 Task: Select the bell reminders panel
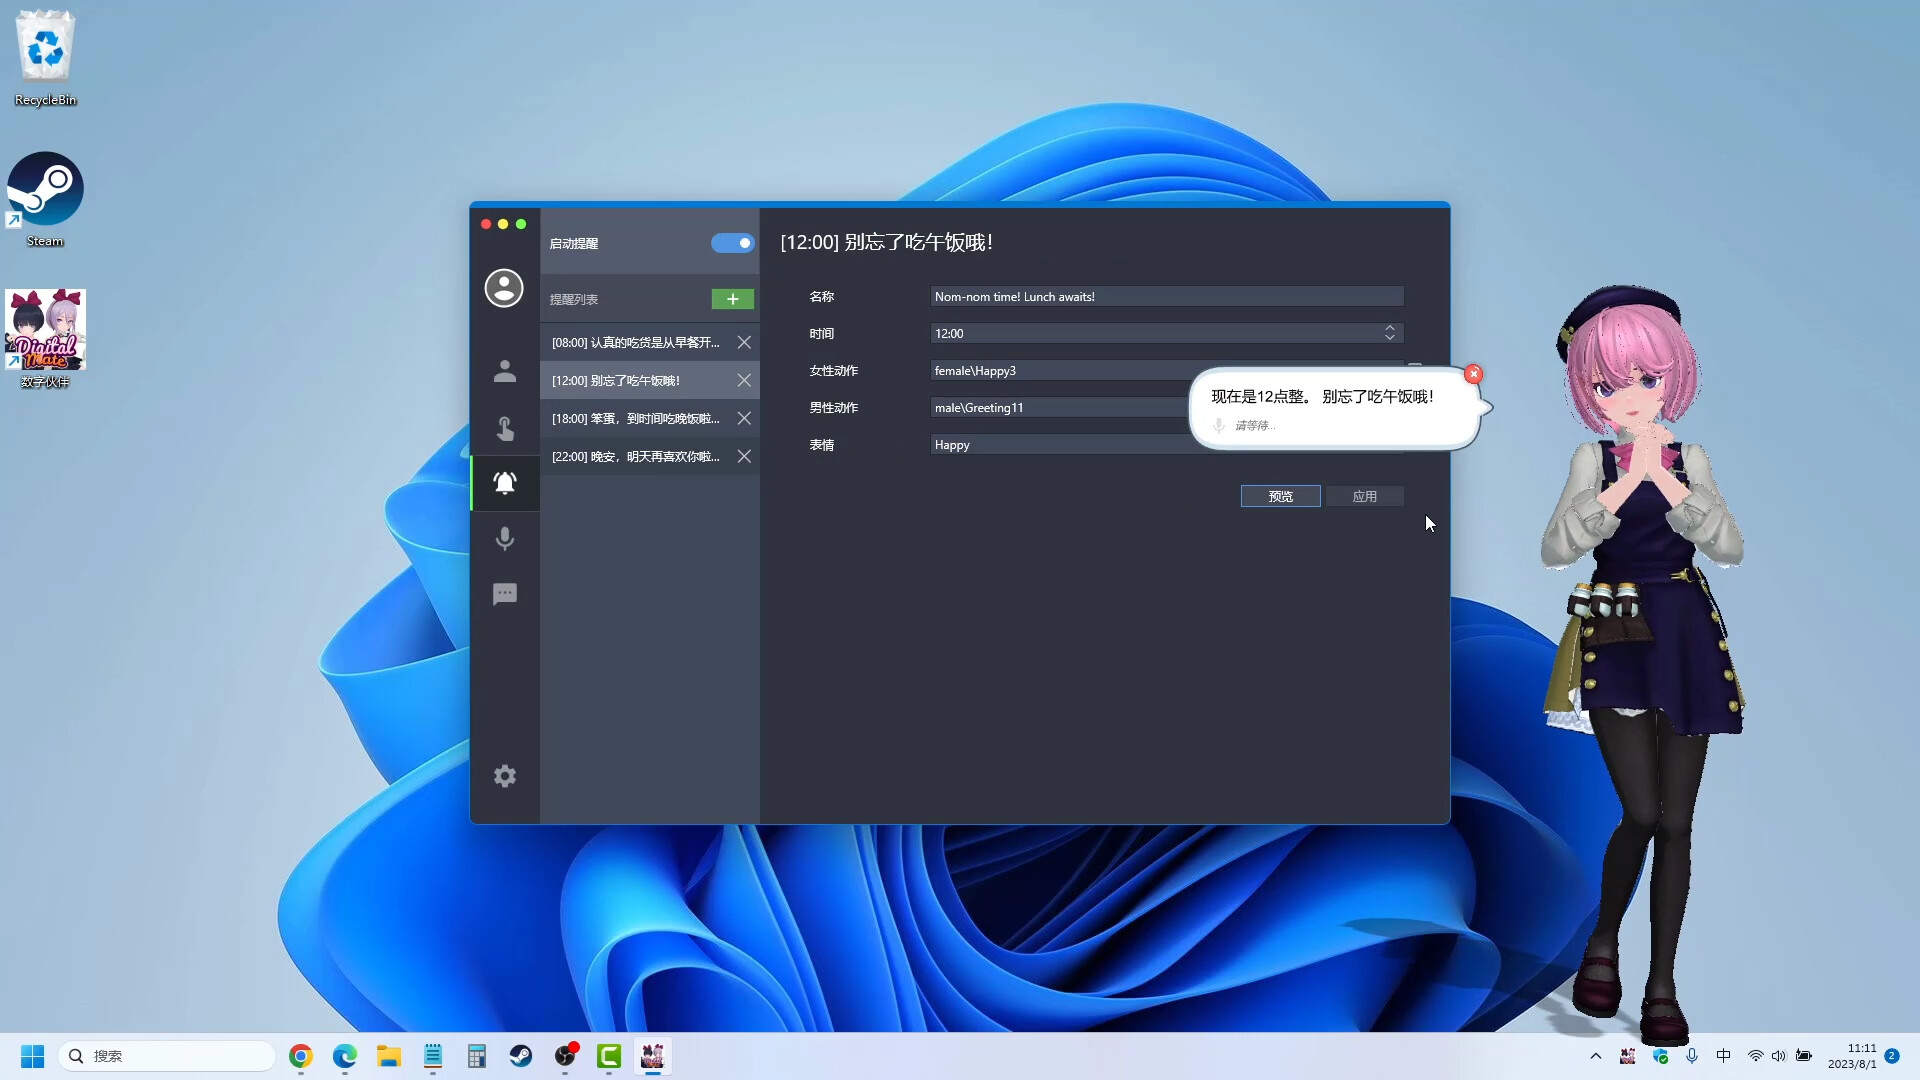(x=504, y=483)
